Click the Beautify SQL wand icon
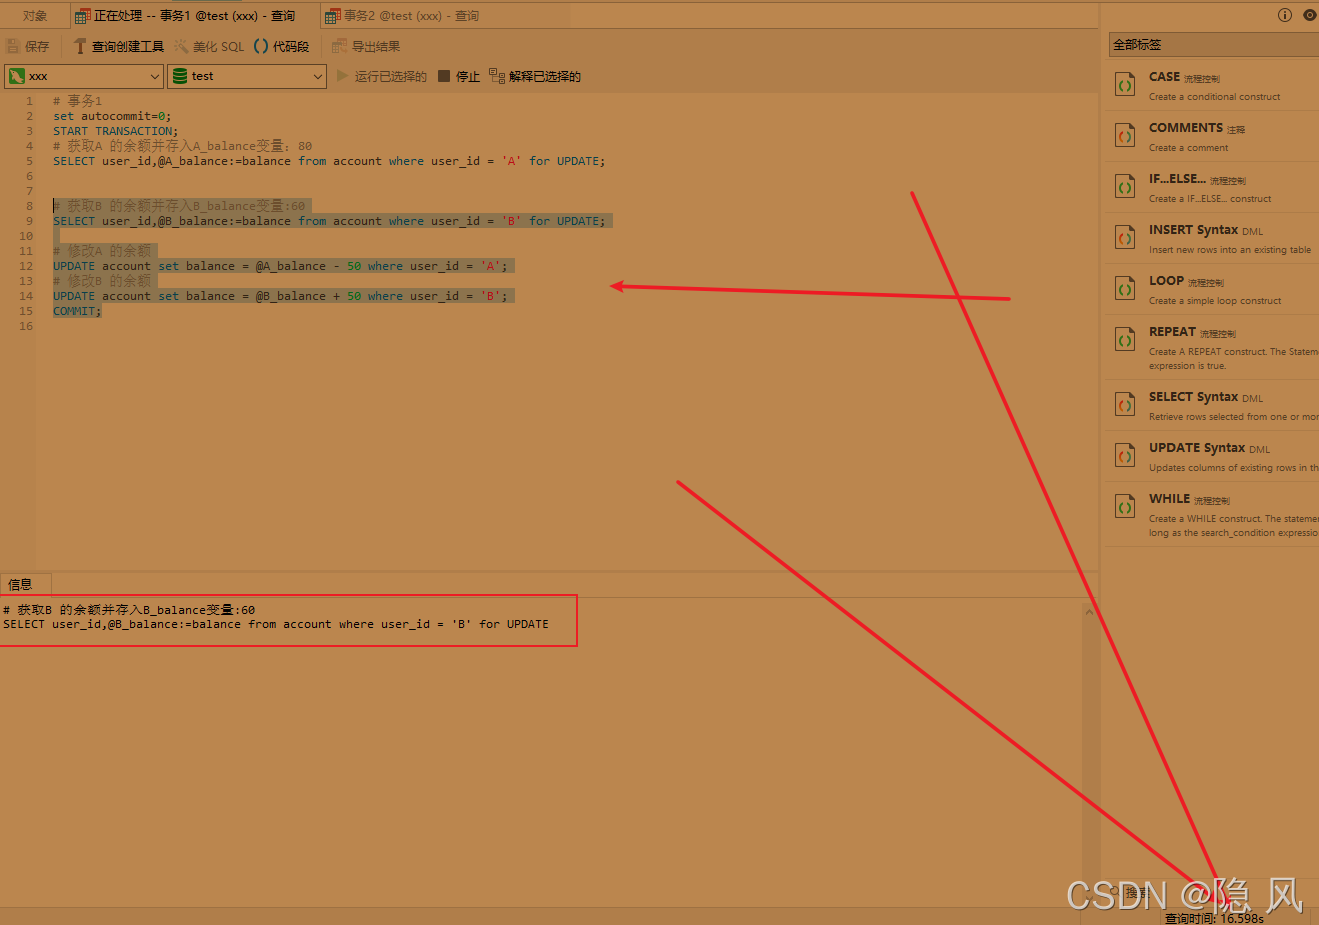Image resolution: width=1319 pixels, height=925 pixels. click(x=181, y=46)
